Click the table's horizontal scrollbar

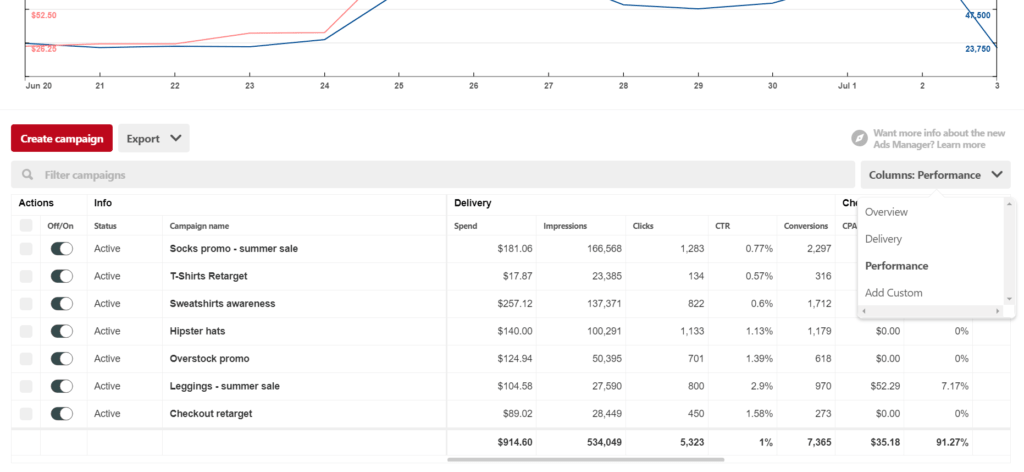coord(584,460)
